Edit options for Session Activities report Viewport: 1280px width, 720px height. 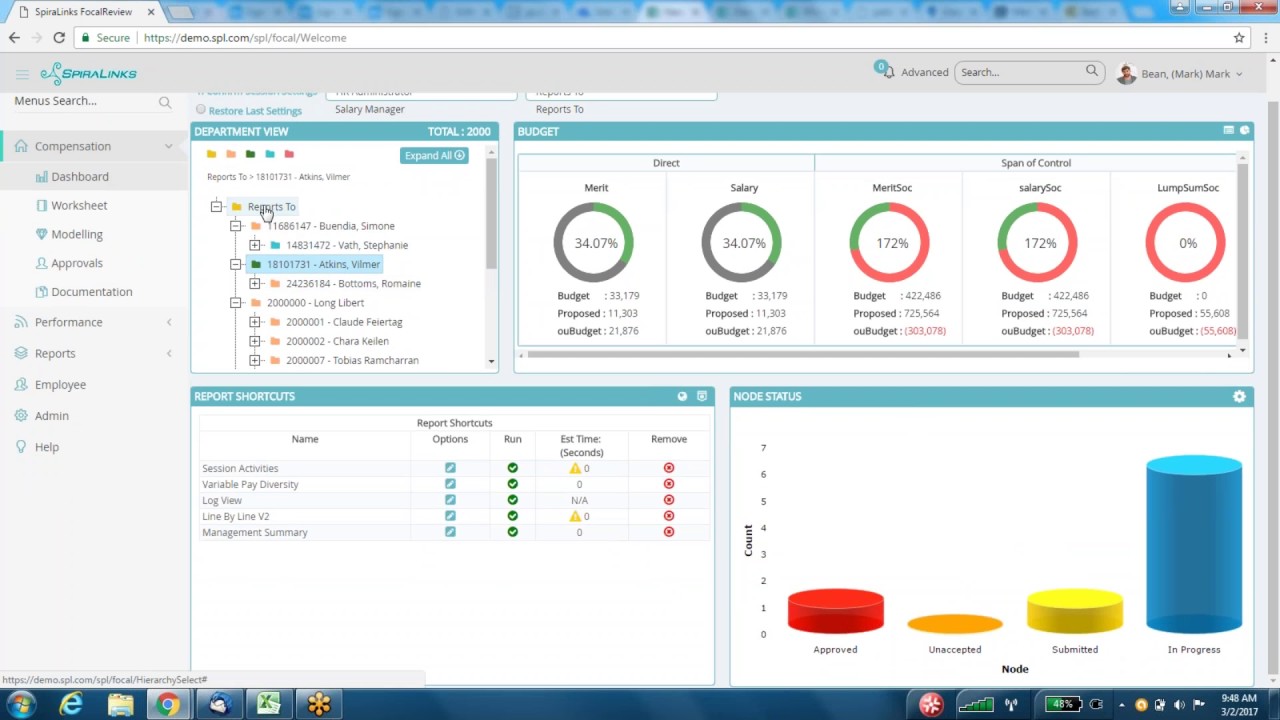click(450, 468)
